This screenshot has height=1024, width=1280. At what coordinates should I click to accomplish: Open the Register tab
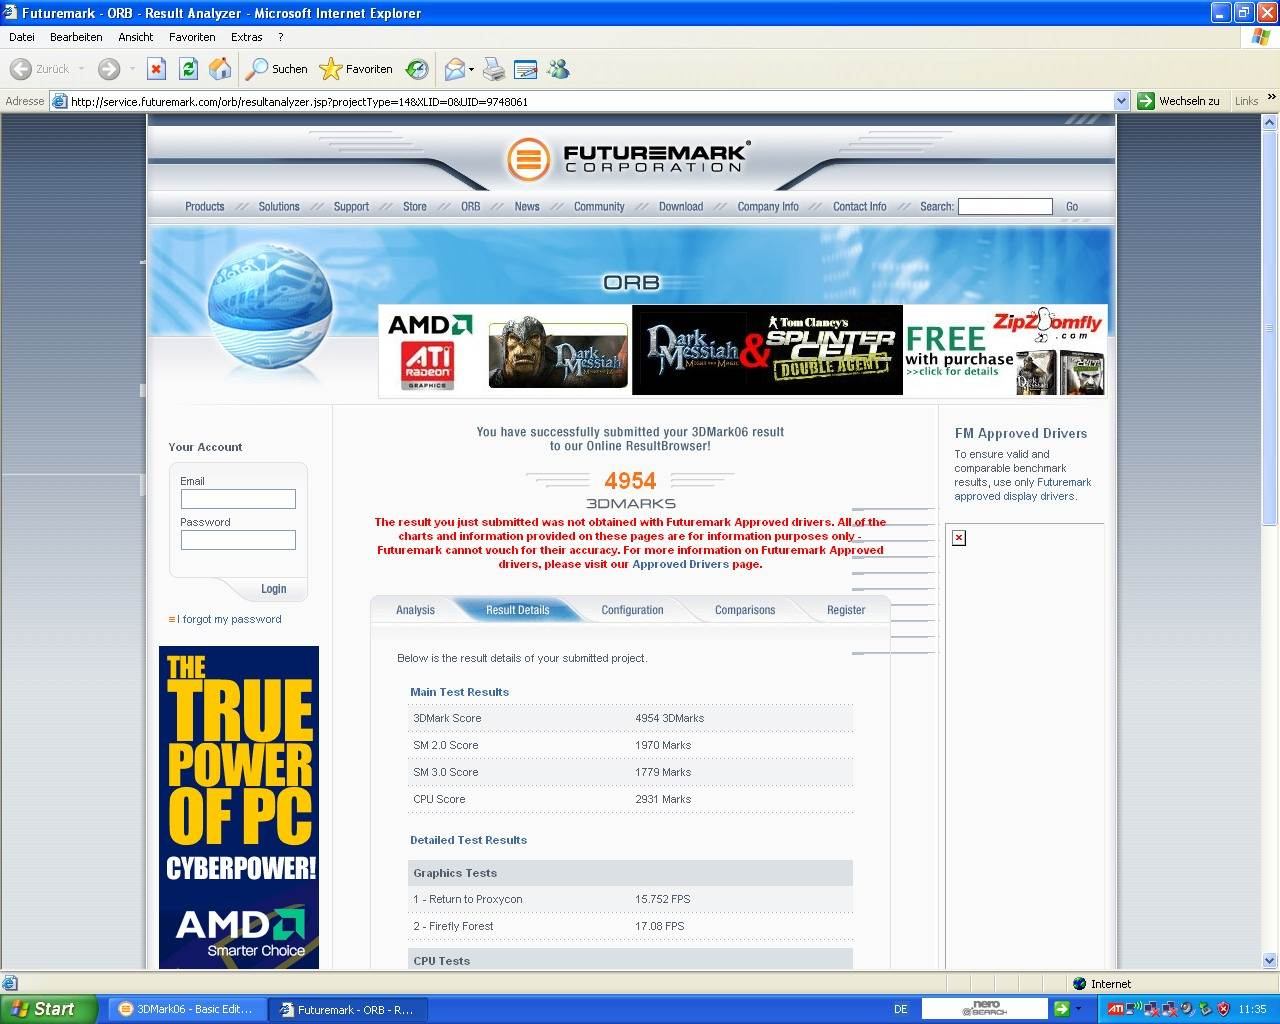click(x=846, y=610)
